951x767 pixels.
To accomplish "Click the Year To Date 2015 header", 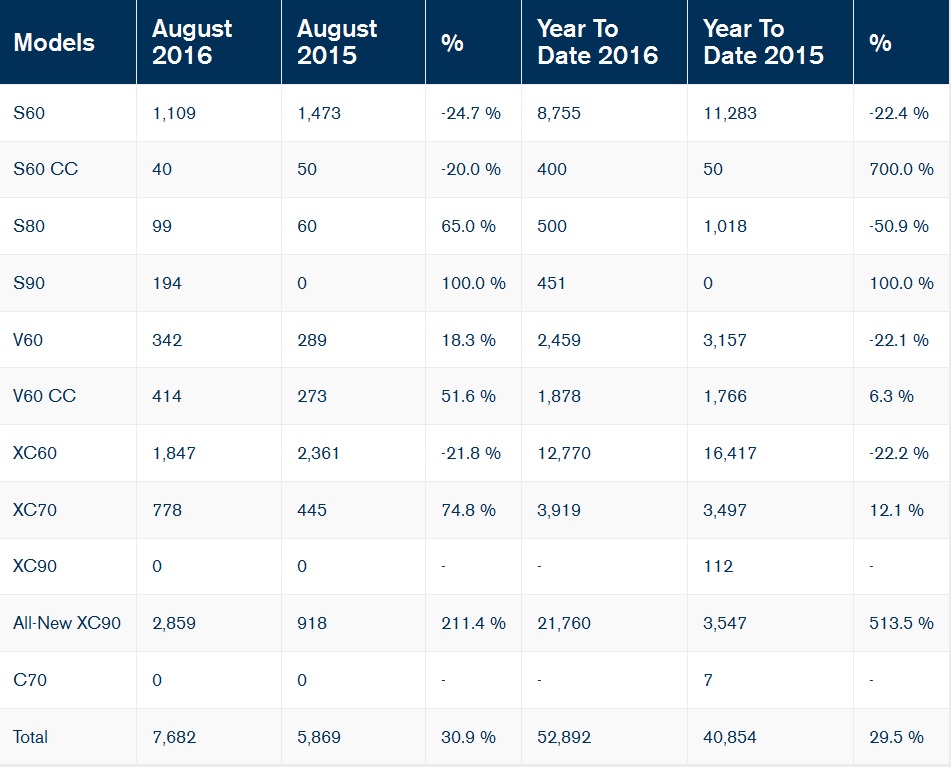I will 763,43.
